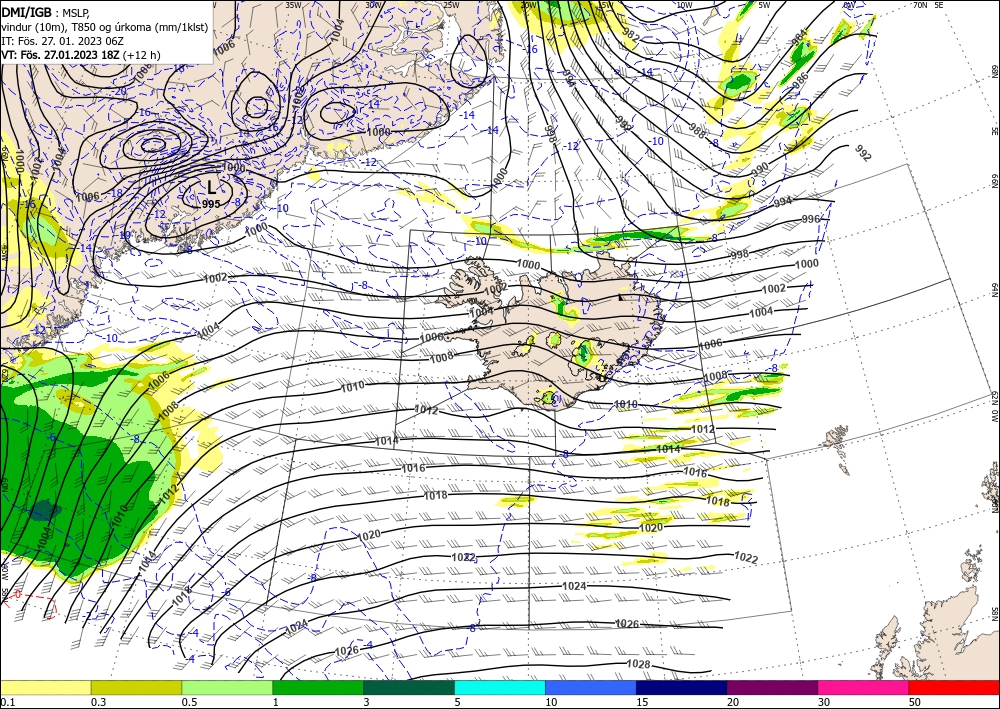This screenshot has height=709, width=1000.
Task: Click the '995' low pressure value label
Action: (x=211, y=204)
